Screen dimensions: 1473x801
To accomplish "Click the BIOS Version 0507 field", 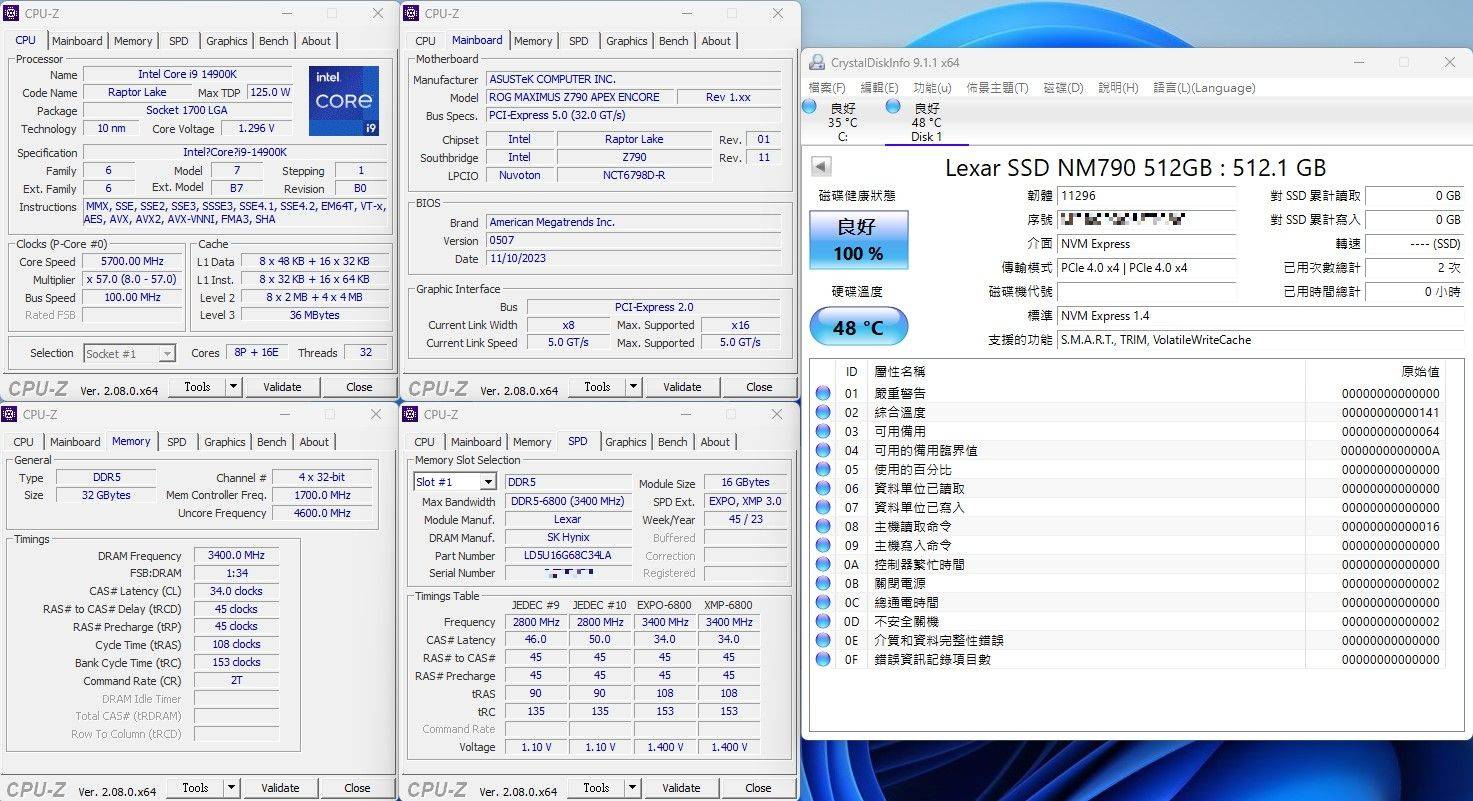I will (x=633, y=240).
